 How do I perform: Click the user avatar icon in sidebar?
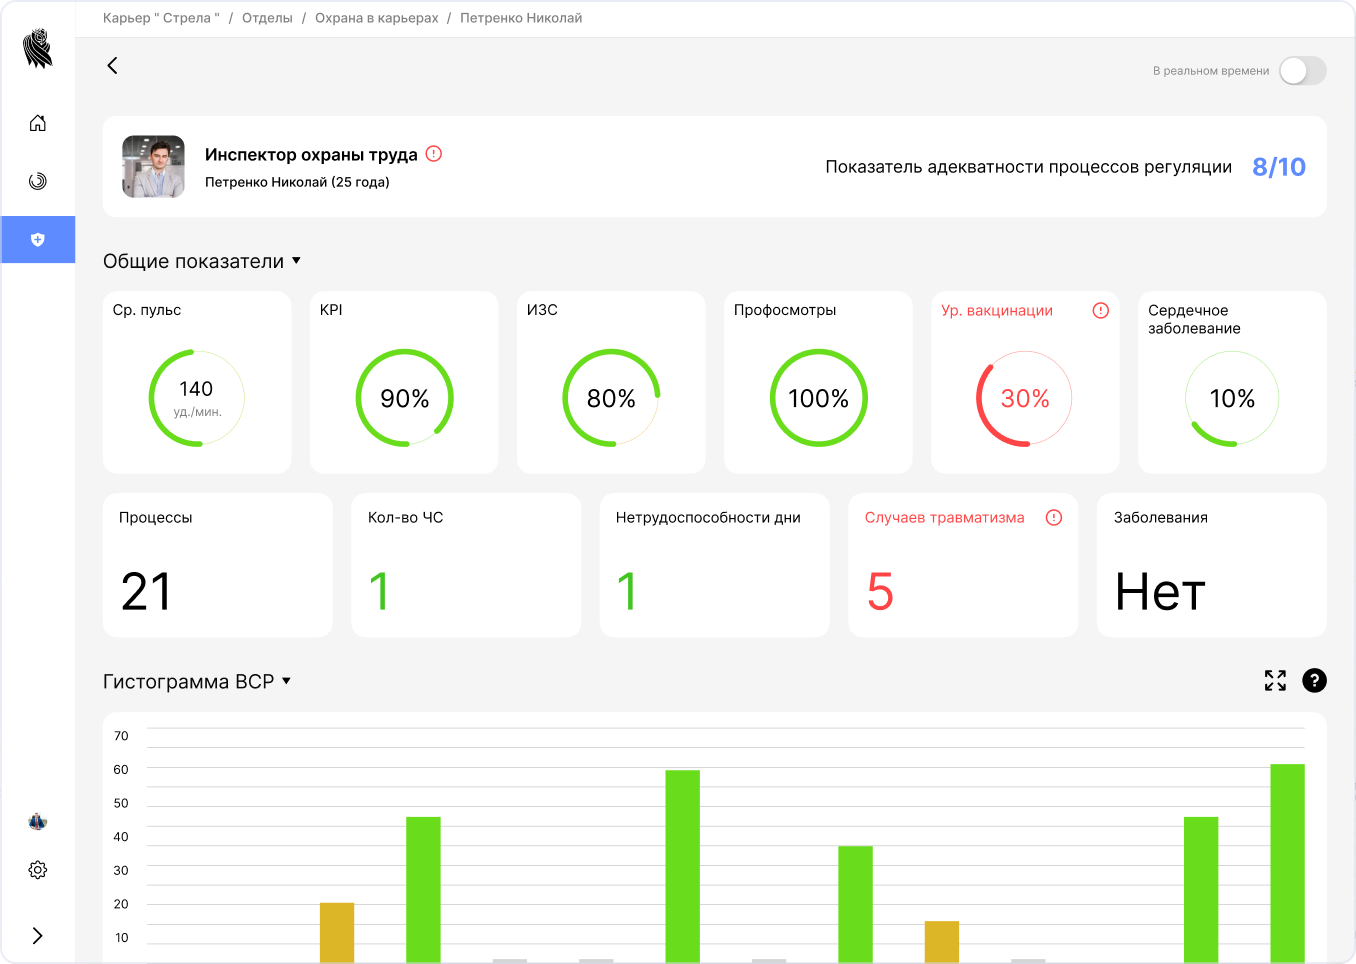(38, 822)
